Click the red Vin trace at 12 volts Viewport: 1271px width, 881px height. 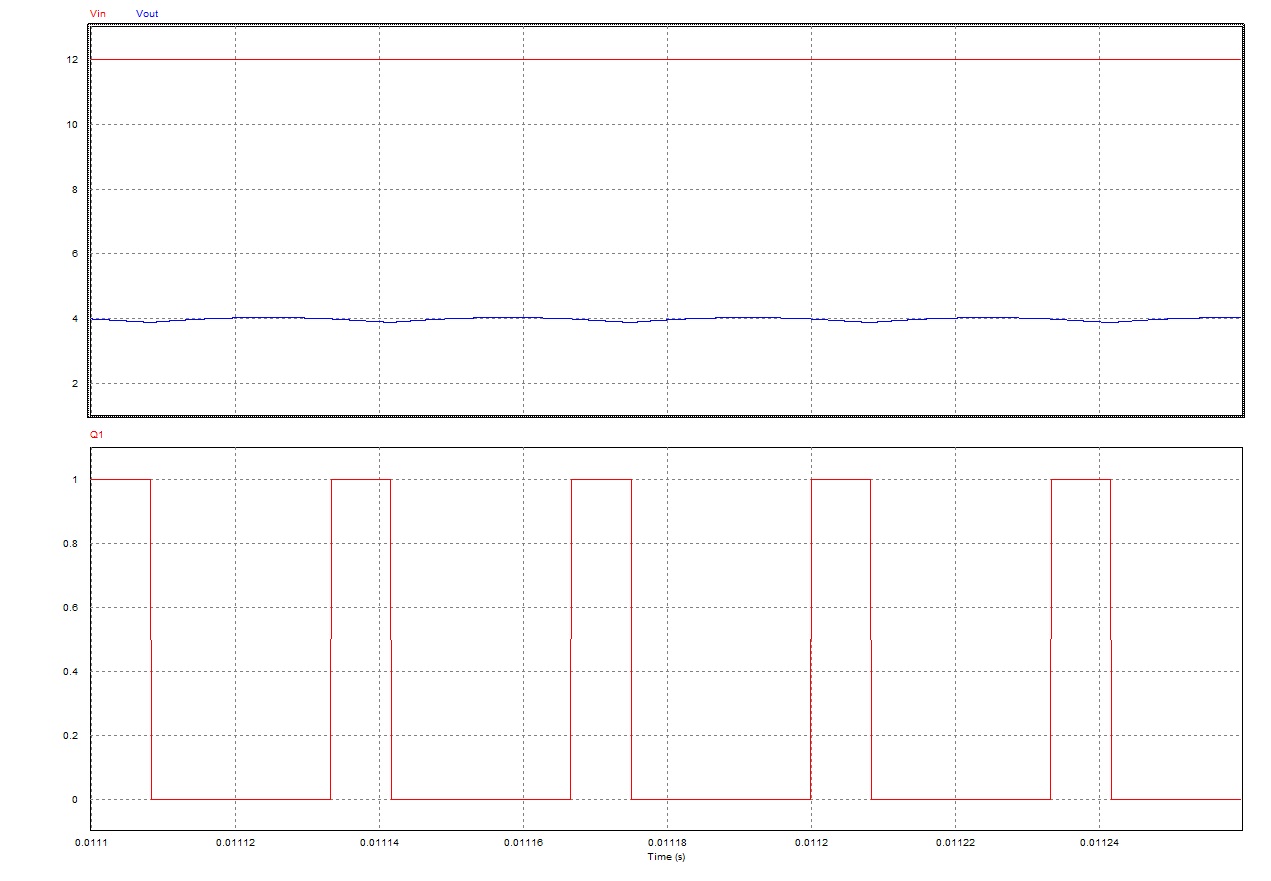coord(665,60)
